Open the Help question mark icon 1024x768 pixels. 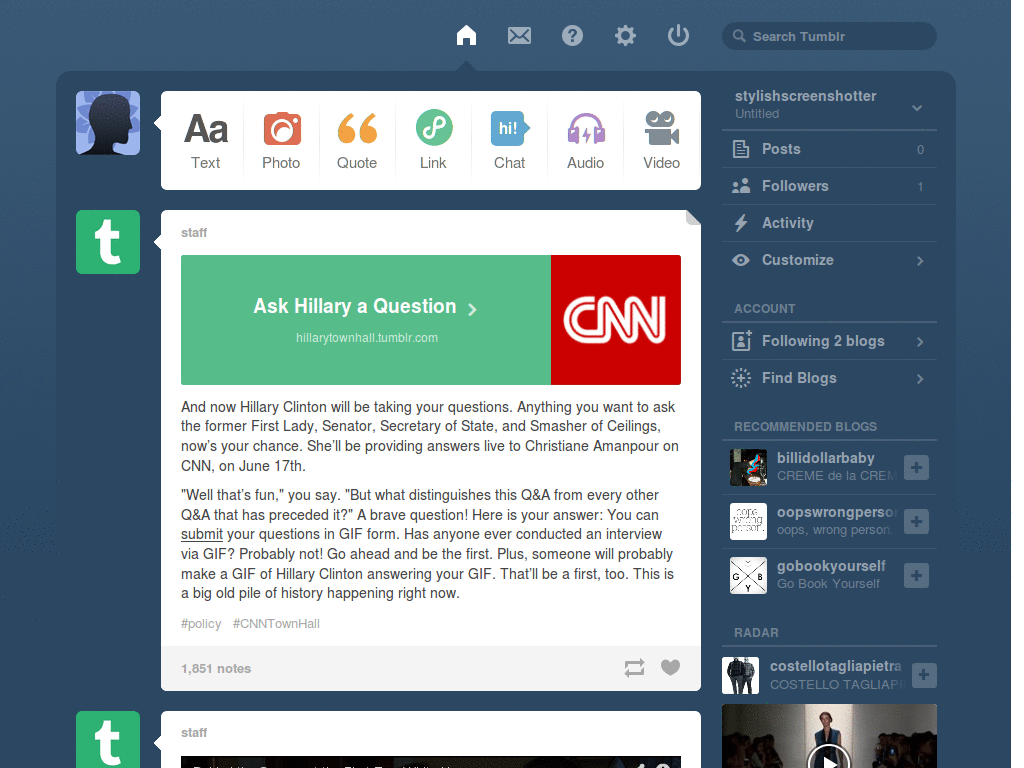click(x=572, y=35)
